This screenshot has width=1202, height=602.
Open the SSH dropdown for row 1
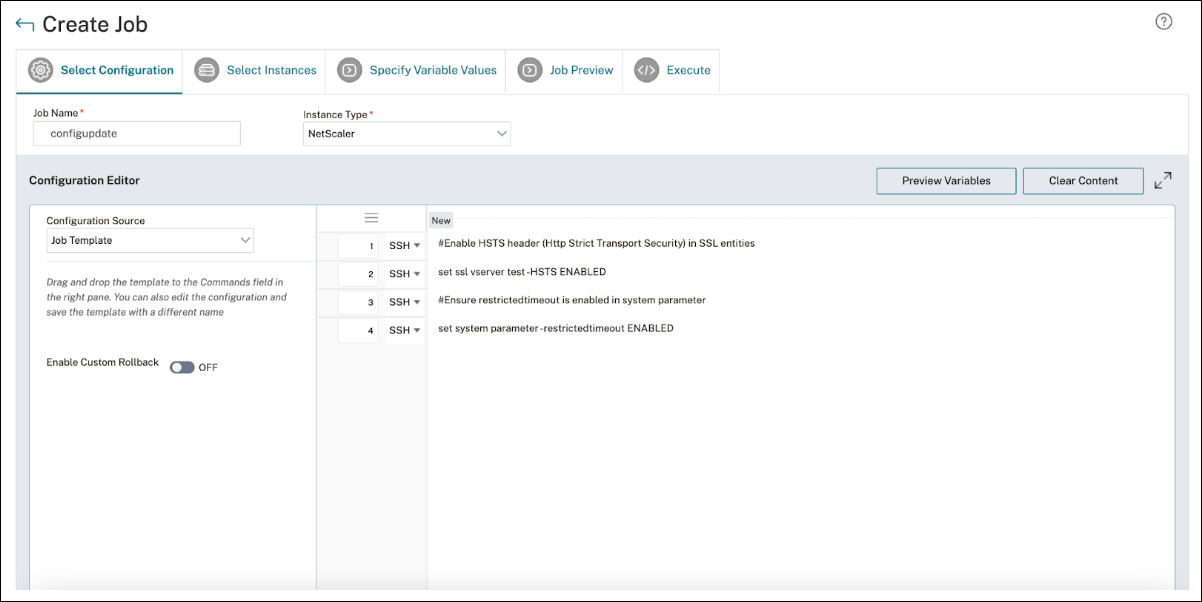(404, 245)
